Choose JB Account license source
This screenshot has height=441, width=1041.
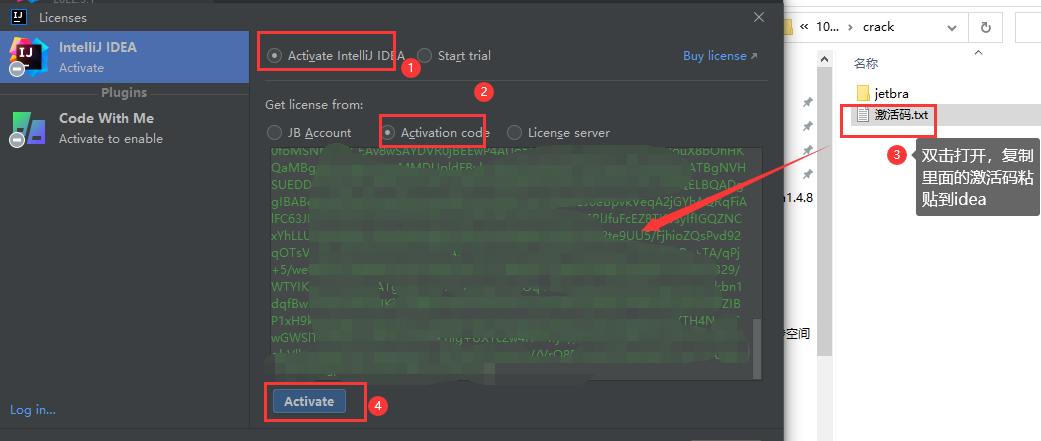click(274, 133)
